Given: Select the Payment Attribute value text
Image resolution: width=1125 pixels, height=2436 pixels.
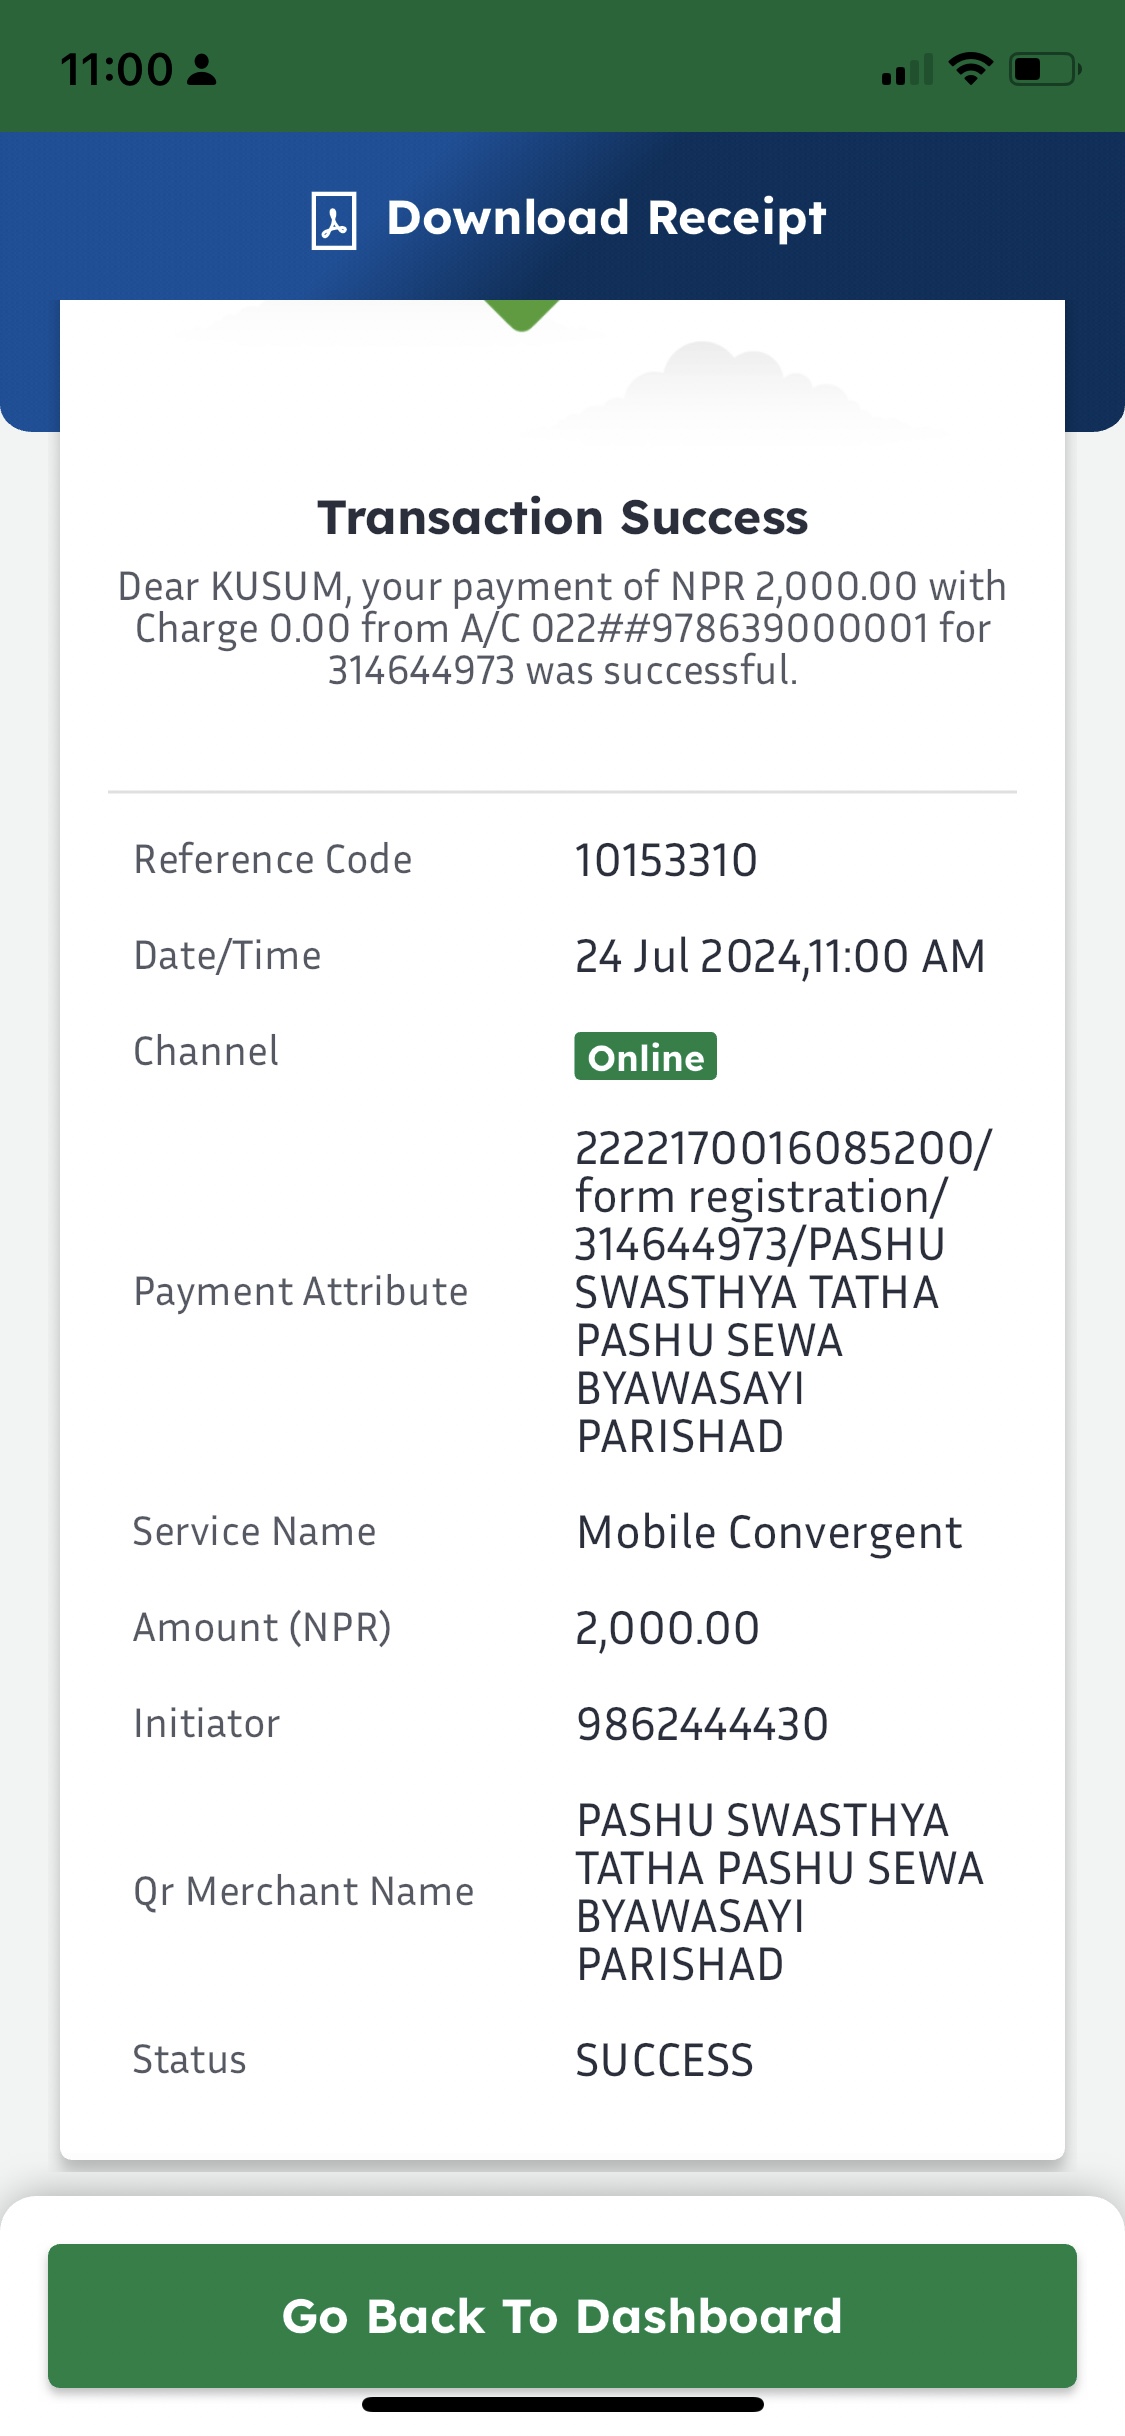Looking at the screenshot, I should 784,1292.
